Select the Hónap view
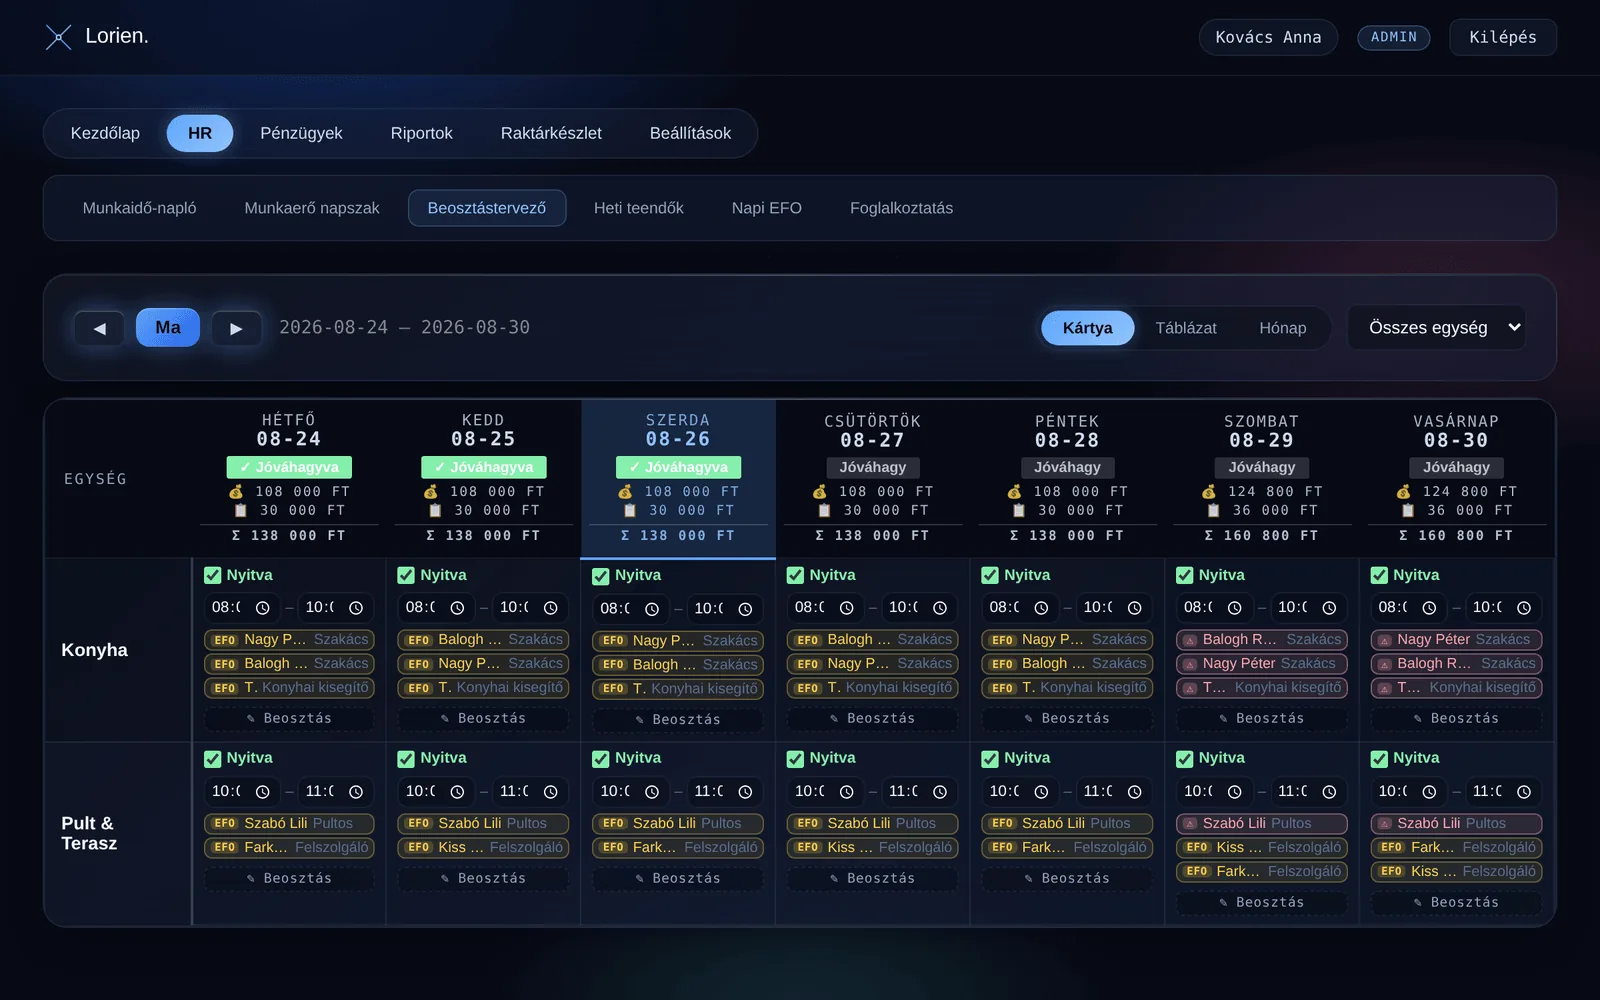Screen dimensions: 1600x1000 point(1283,328)
